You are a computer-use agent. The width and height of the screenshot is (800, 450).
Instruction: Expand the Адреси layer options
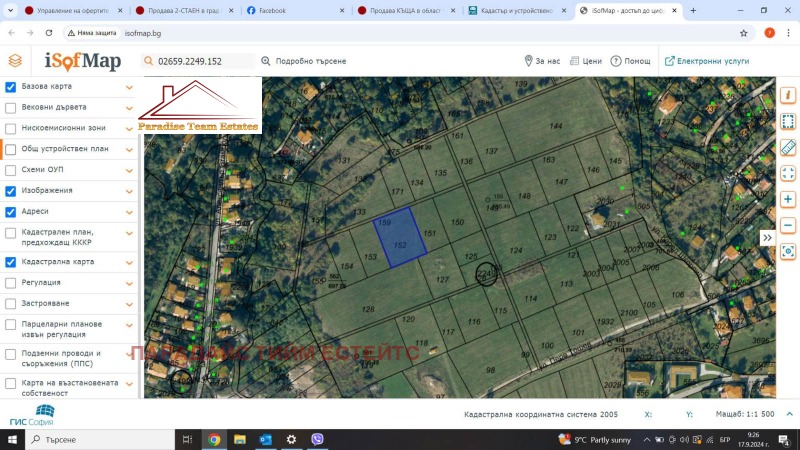(x=129, y=212)
